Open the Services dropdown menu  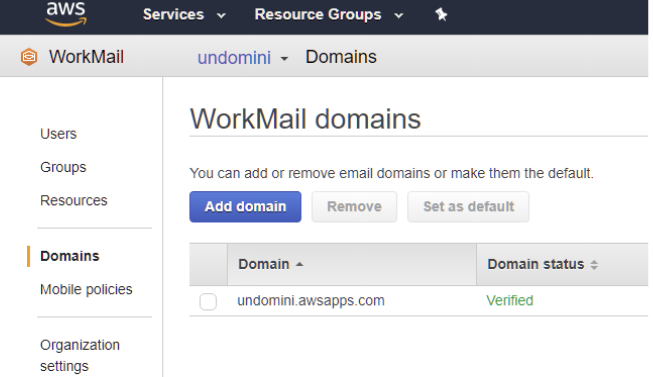pos(184,15)
